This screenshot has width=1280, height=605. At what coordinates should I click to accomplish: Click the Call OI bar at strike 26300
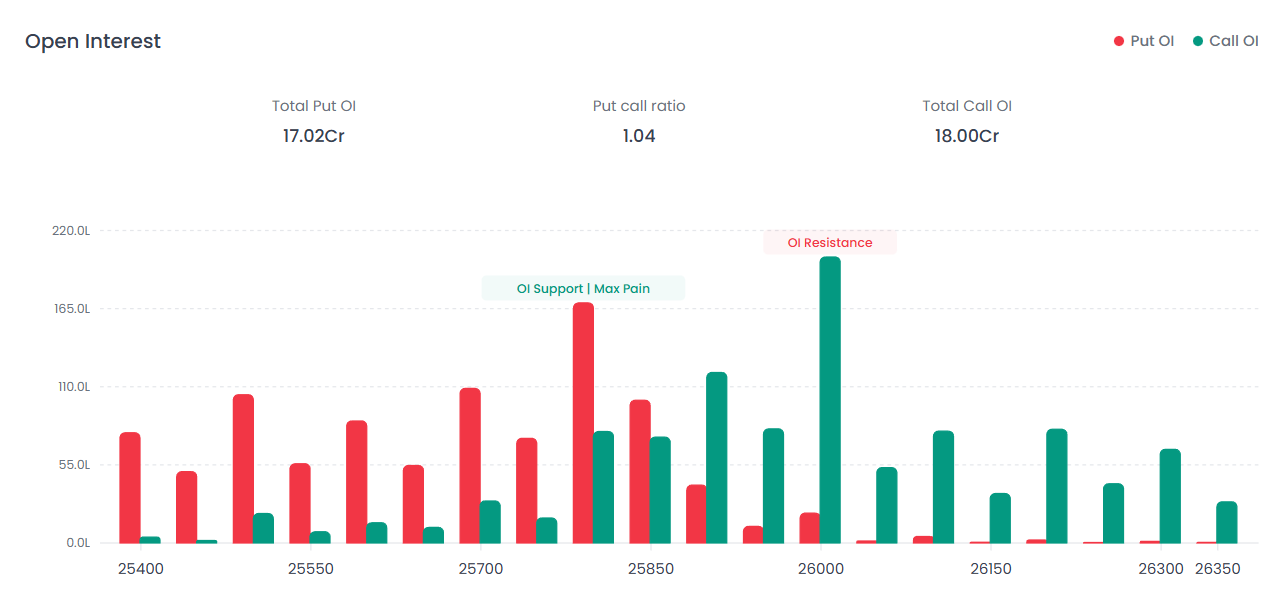click(1170, 496)
